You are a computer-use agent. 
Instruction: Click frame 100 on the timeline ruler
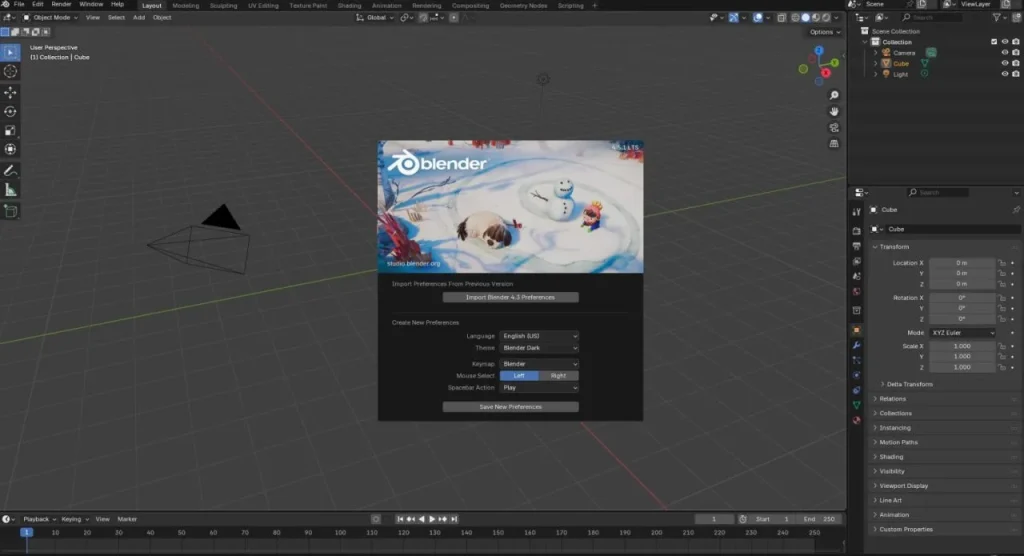pos(340,533)
